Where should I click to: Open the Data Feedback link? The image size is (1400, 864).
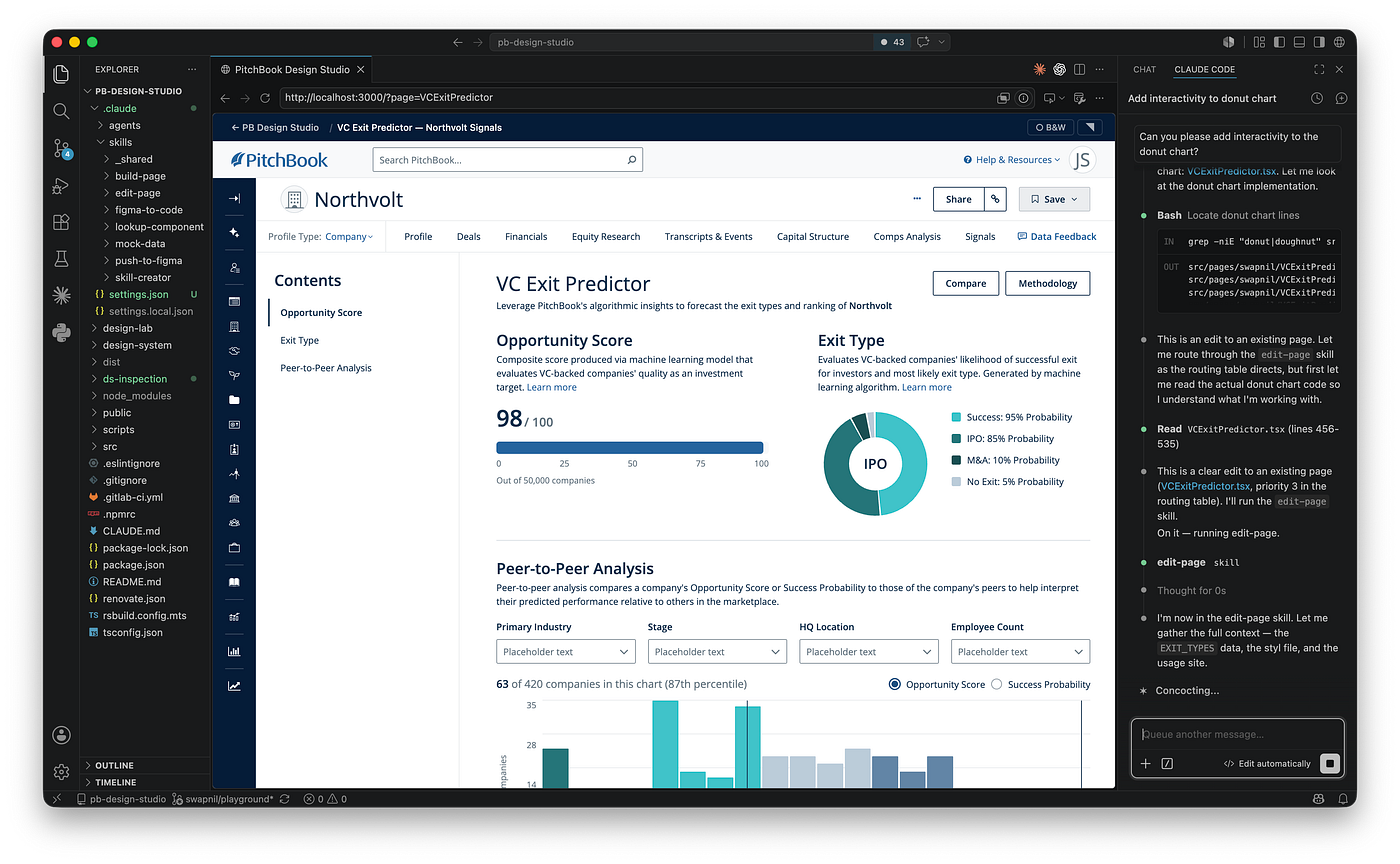point(1057,237)
